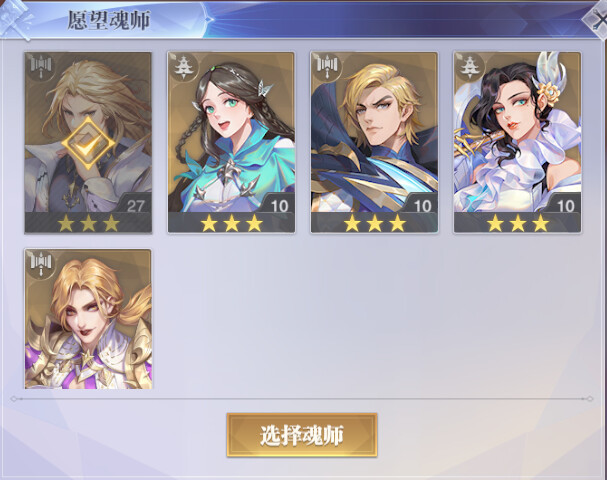Click the star row beneath the white-dress lady
The image size is (607, 480).
coord(518,223)
